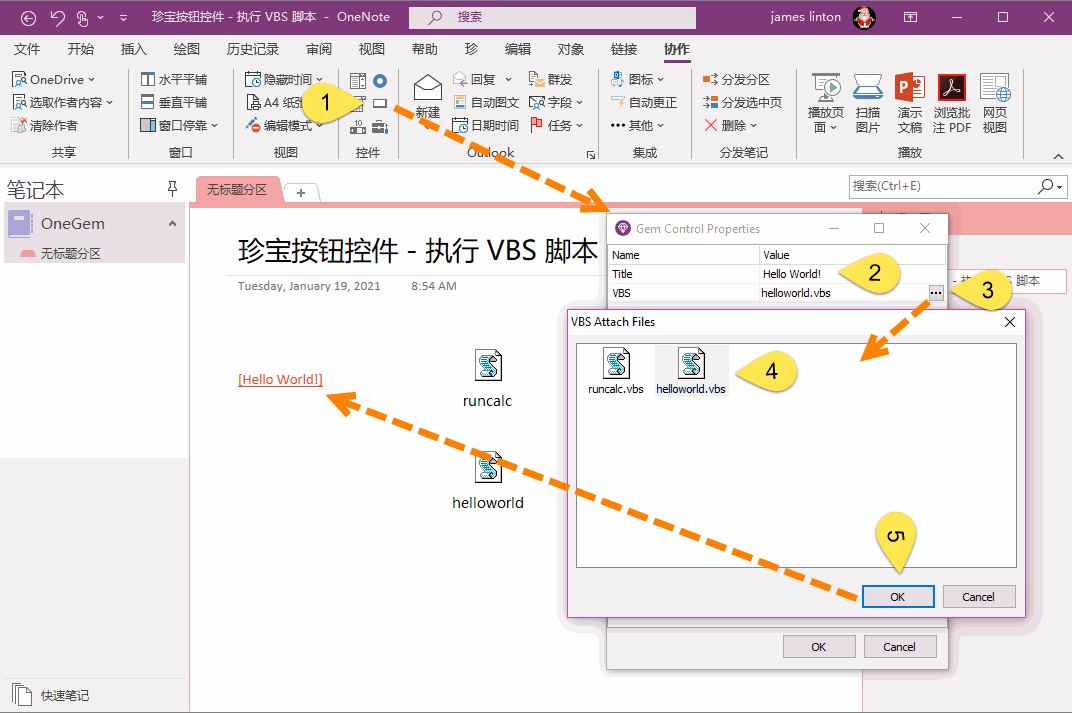Image resolution: width=1072 pixels, height=713 pixels.
Task: Switch to the 历史记录 ribbon tab
Action: [x=253, y=49]
